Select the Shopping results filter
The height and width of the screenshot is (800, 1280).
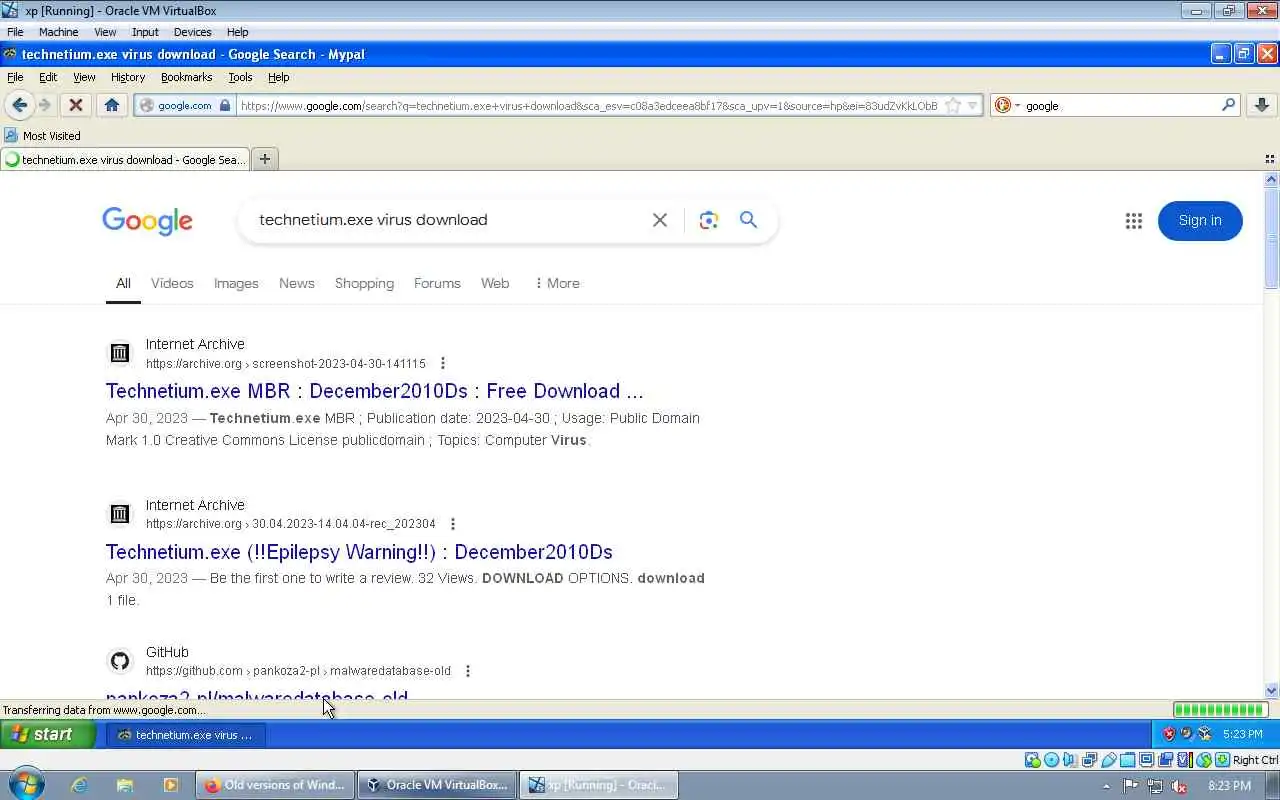click(364, 283)
